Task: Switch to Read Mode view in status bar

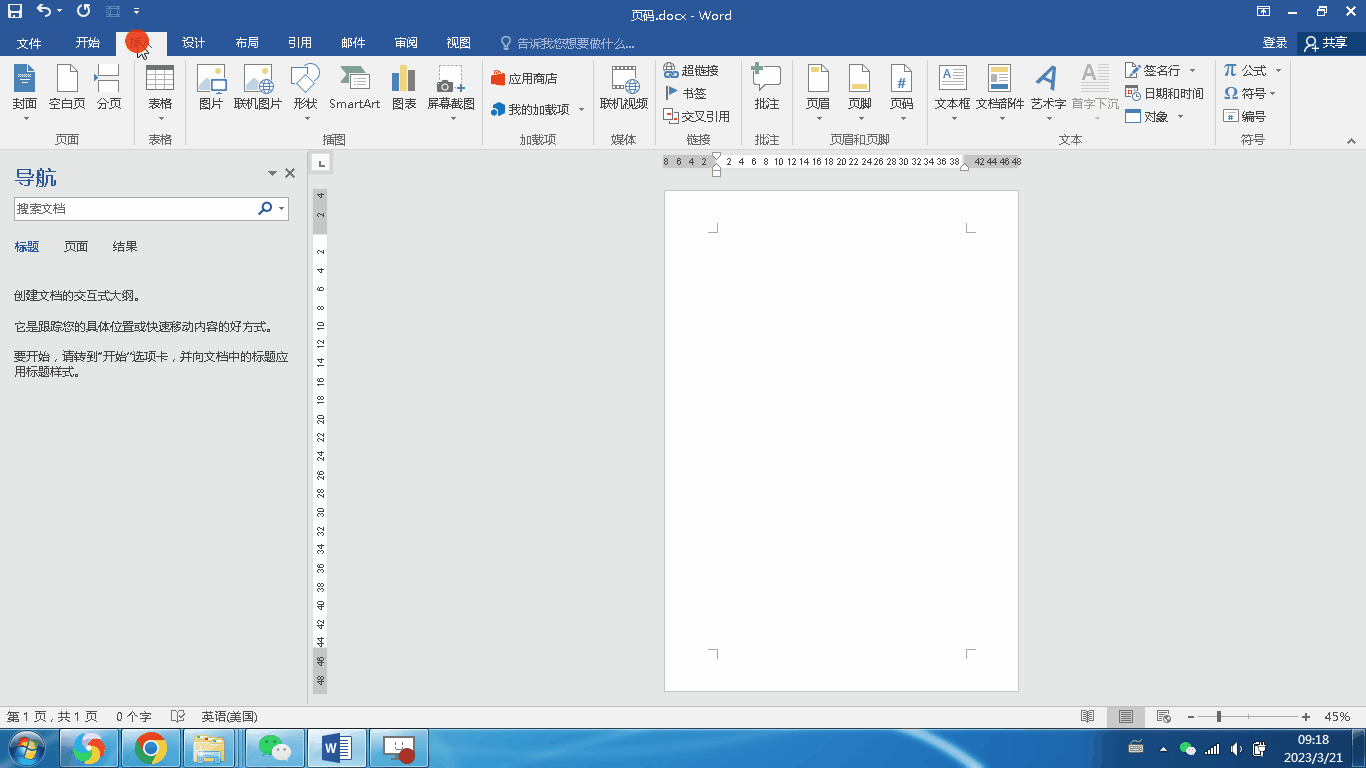Action: click(x=1088, y=717)
